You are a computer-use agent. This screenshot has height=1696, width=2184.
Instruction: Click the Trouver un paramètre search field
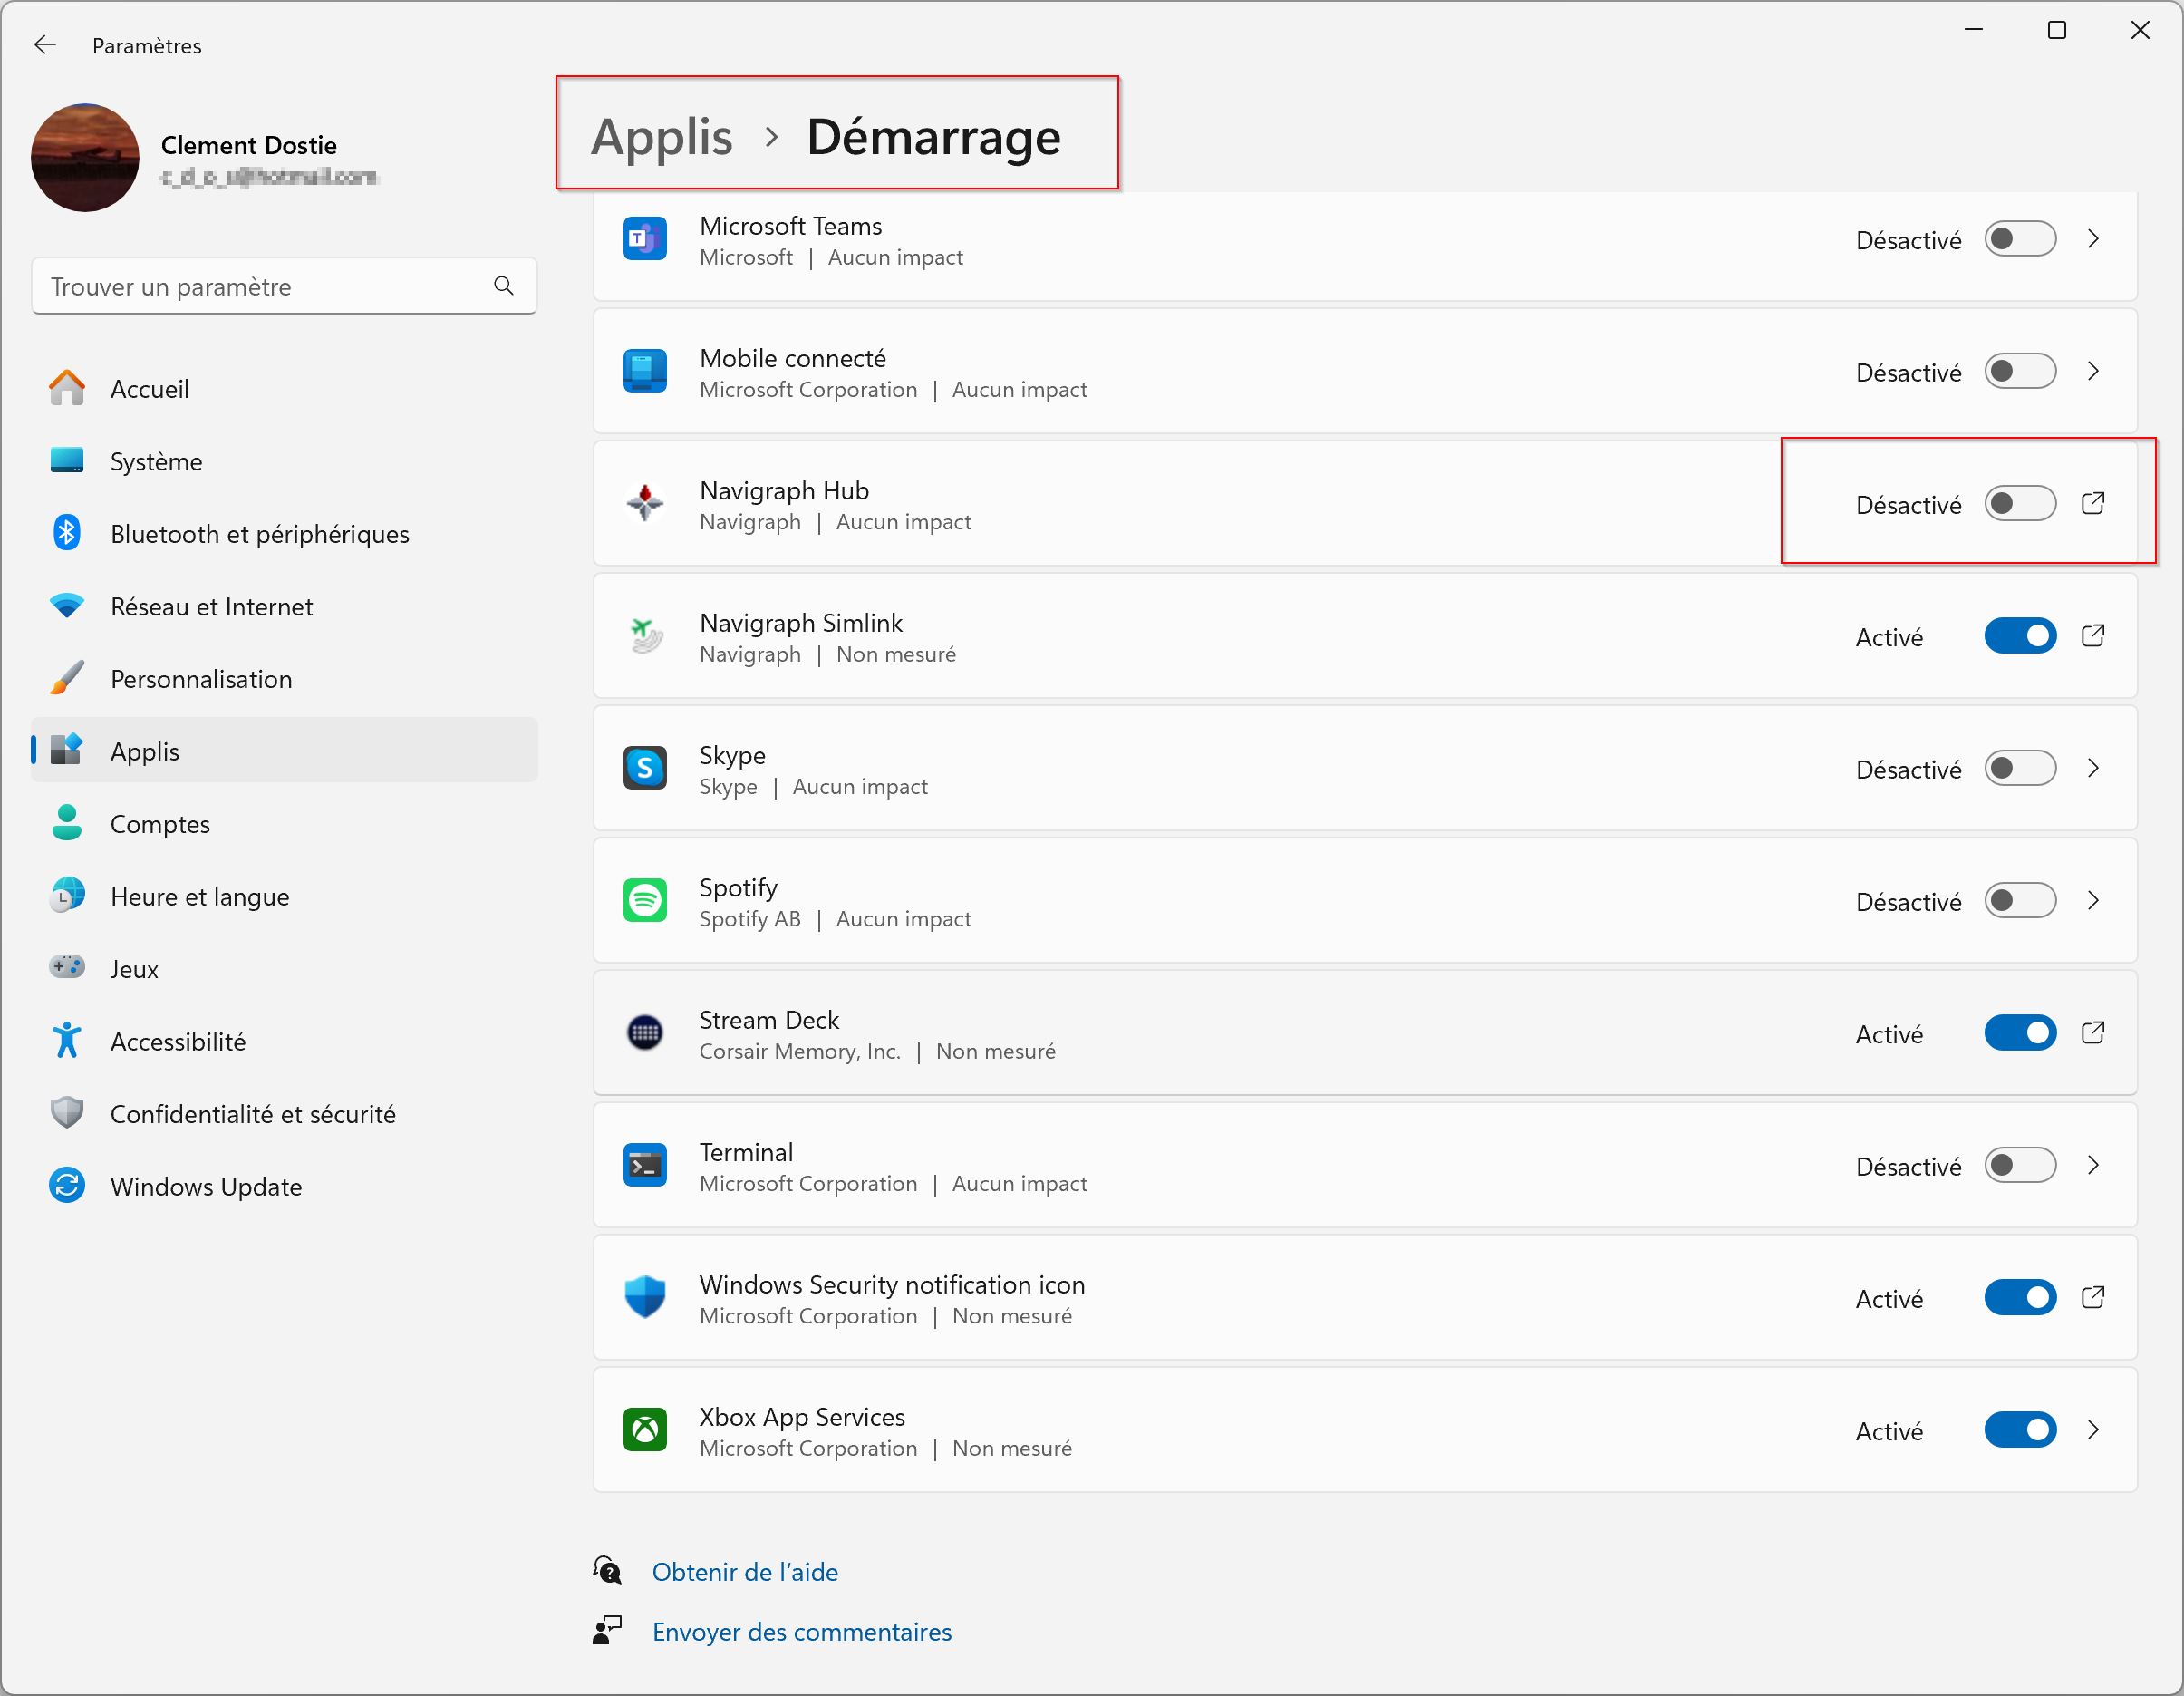pyautogui.click(x=284, y=286)
